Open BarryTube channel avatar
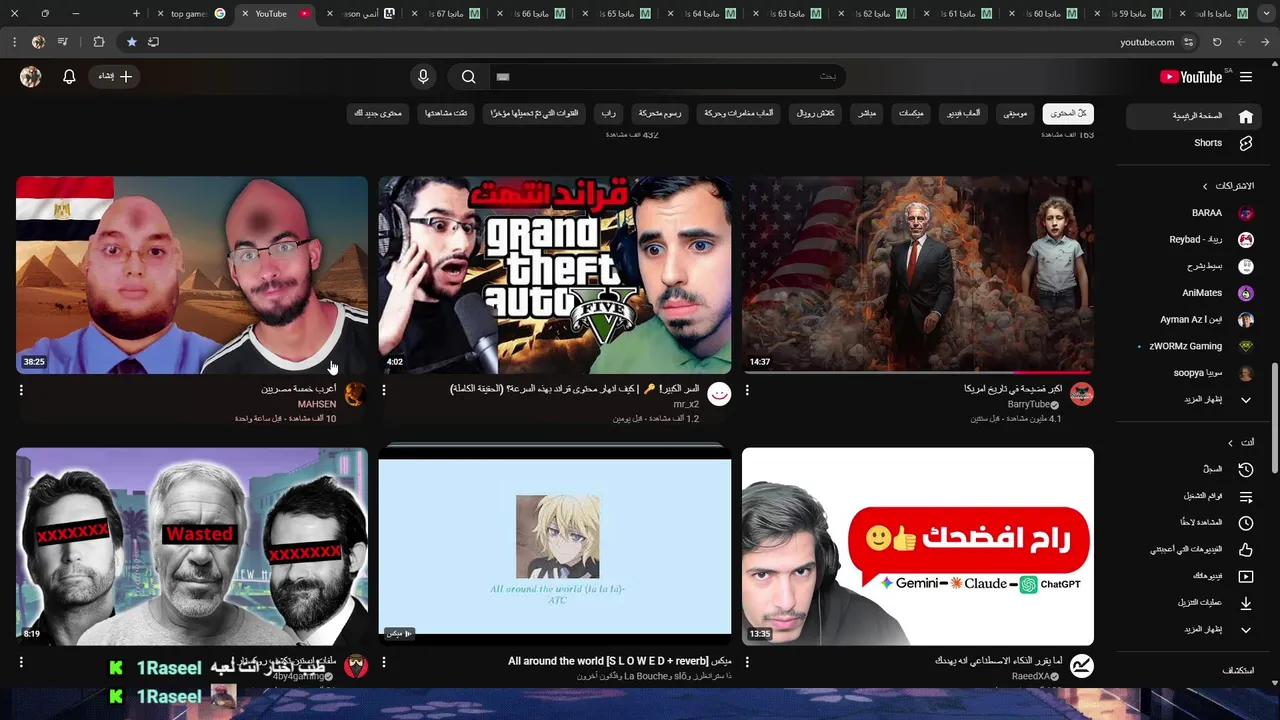Image resolution: width=1280 pixels, height=720 pixels. pos(1081,394)
